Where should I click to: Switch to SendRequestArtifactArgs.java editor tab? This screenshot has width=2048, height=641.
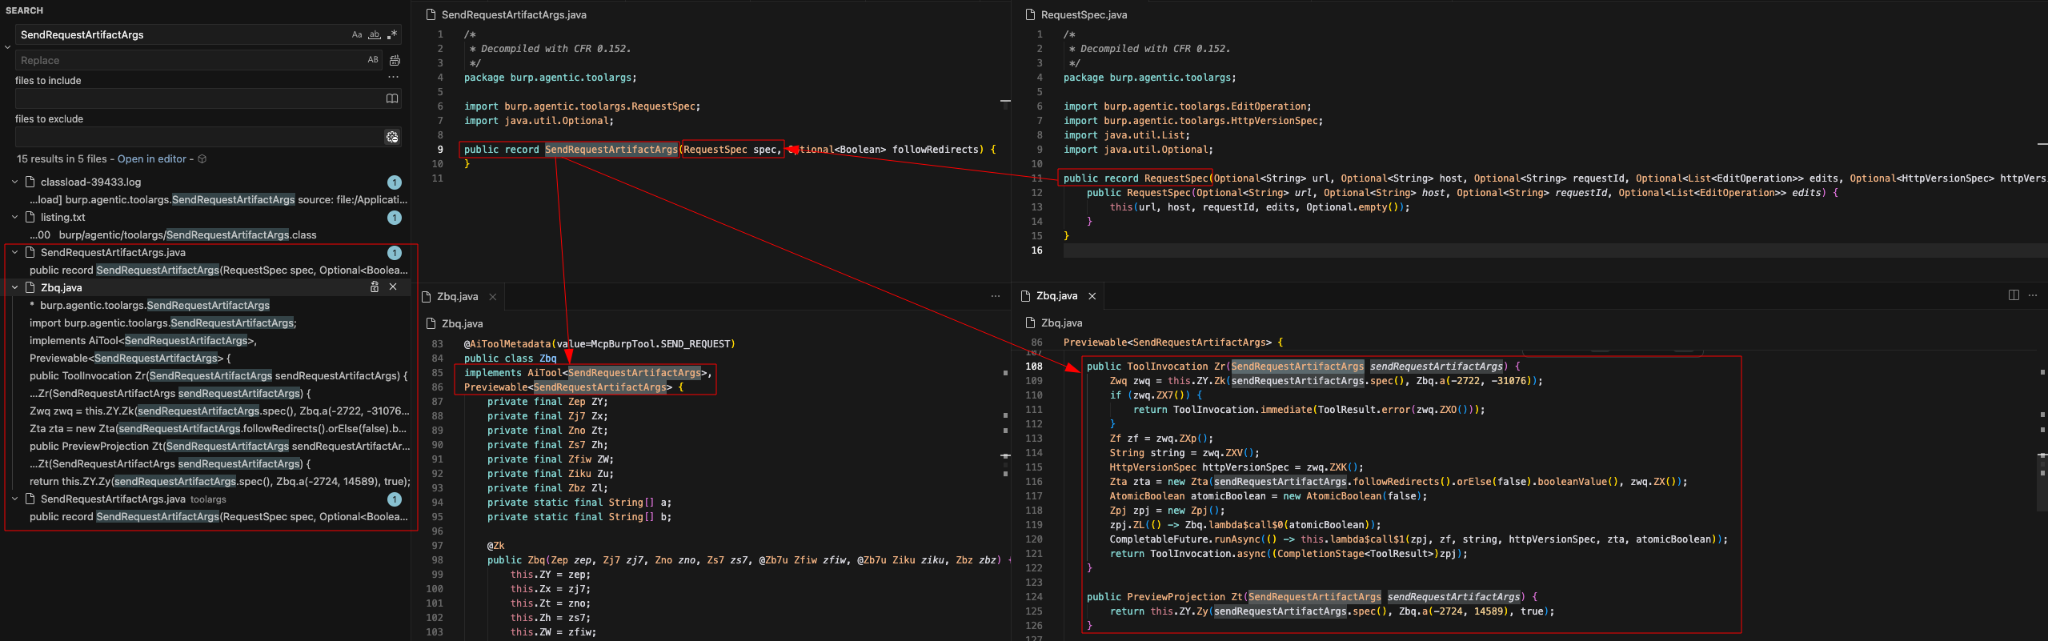514,15
